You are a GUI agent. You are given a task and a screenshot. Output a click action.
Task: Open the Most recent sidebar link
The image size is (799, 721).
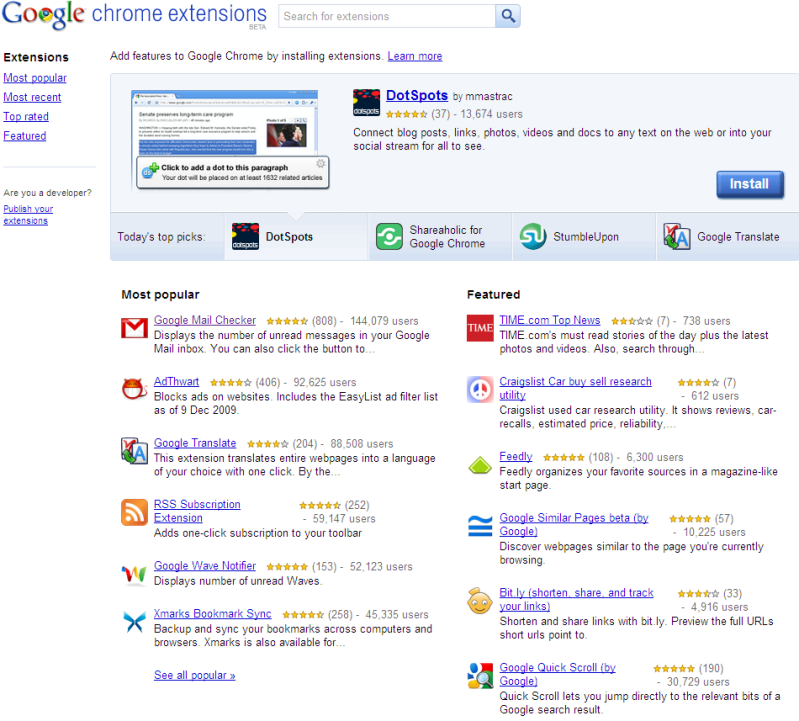(32, 97)
